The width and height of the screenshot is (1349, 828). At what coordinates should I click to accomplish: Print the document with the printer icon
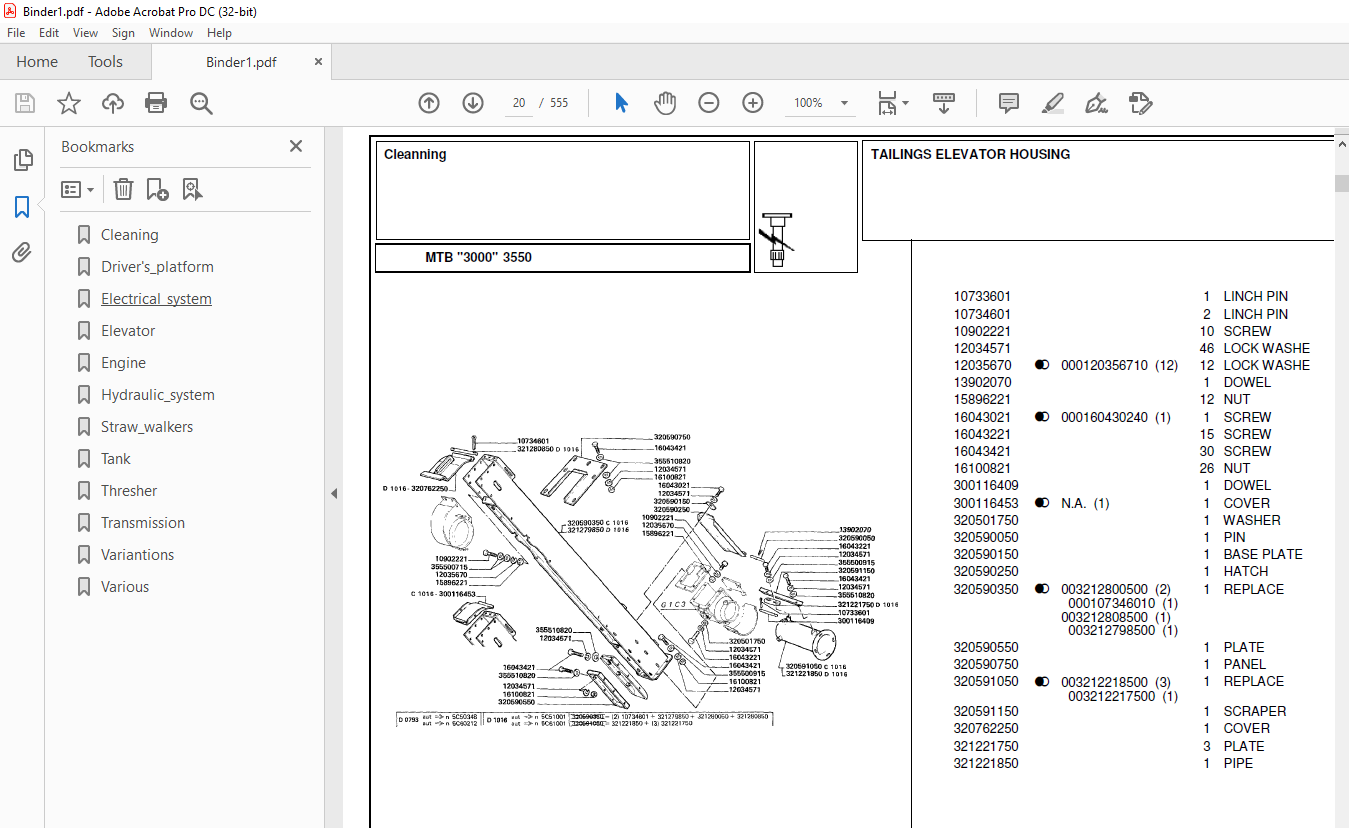pos(156,103)
